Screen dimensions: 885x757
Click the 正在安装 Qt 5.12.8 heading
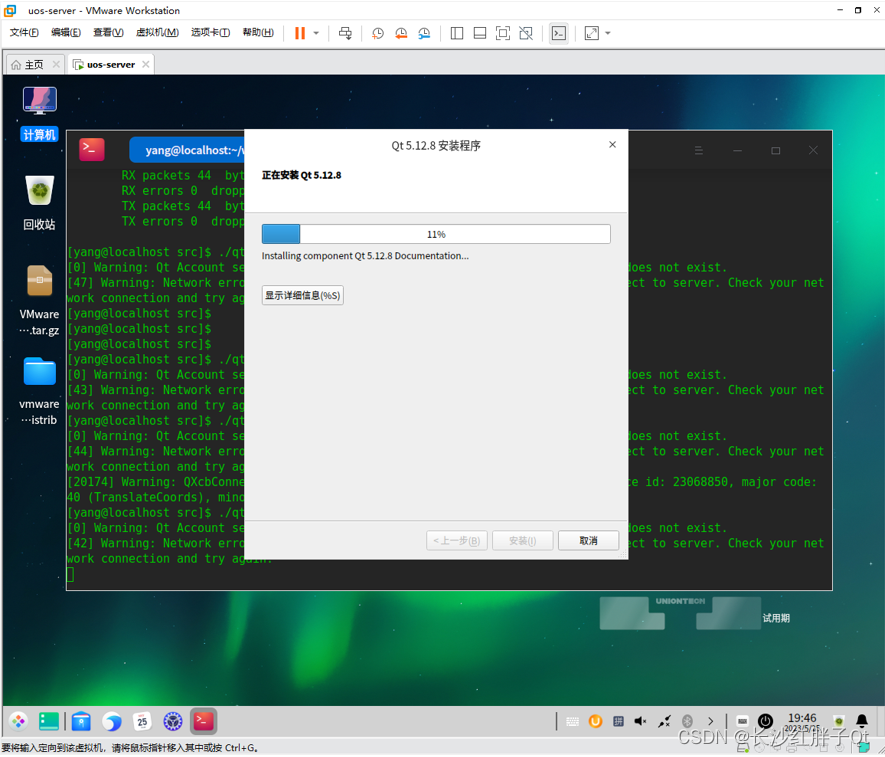click(301, 175)
